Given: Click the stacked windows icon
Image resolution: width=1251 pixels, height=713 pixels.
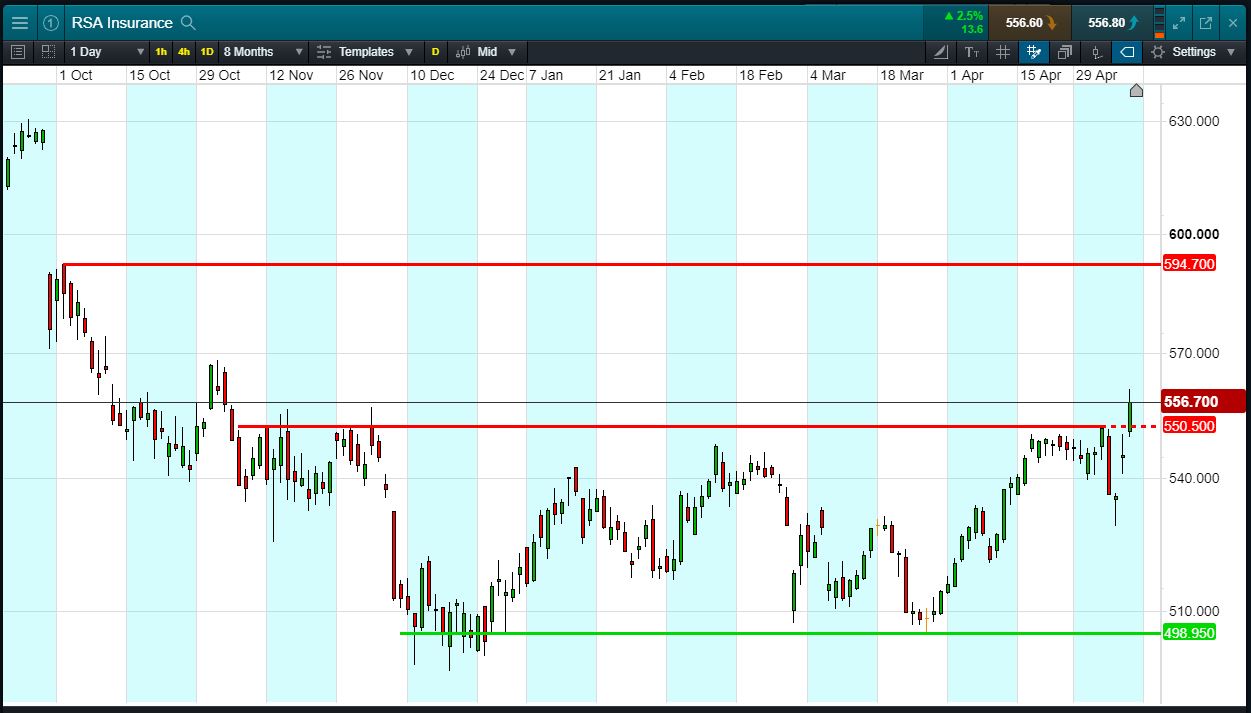Looking at the screenshot, I should click(1064, 52).
